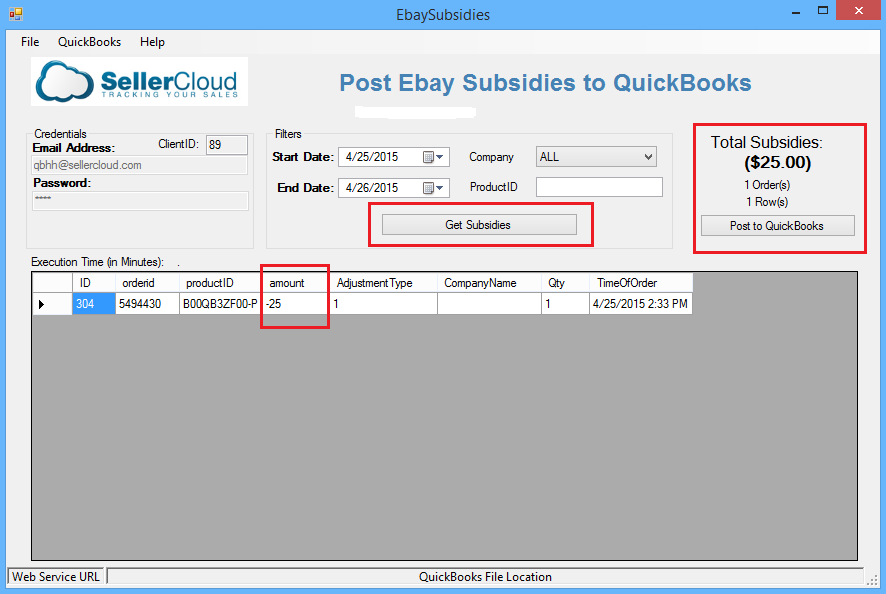Click the QuickBooks File Location status label
Viewport: 886px width, 594px height.
[x=485, y=576]
